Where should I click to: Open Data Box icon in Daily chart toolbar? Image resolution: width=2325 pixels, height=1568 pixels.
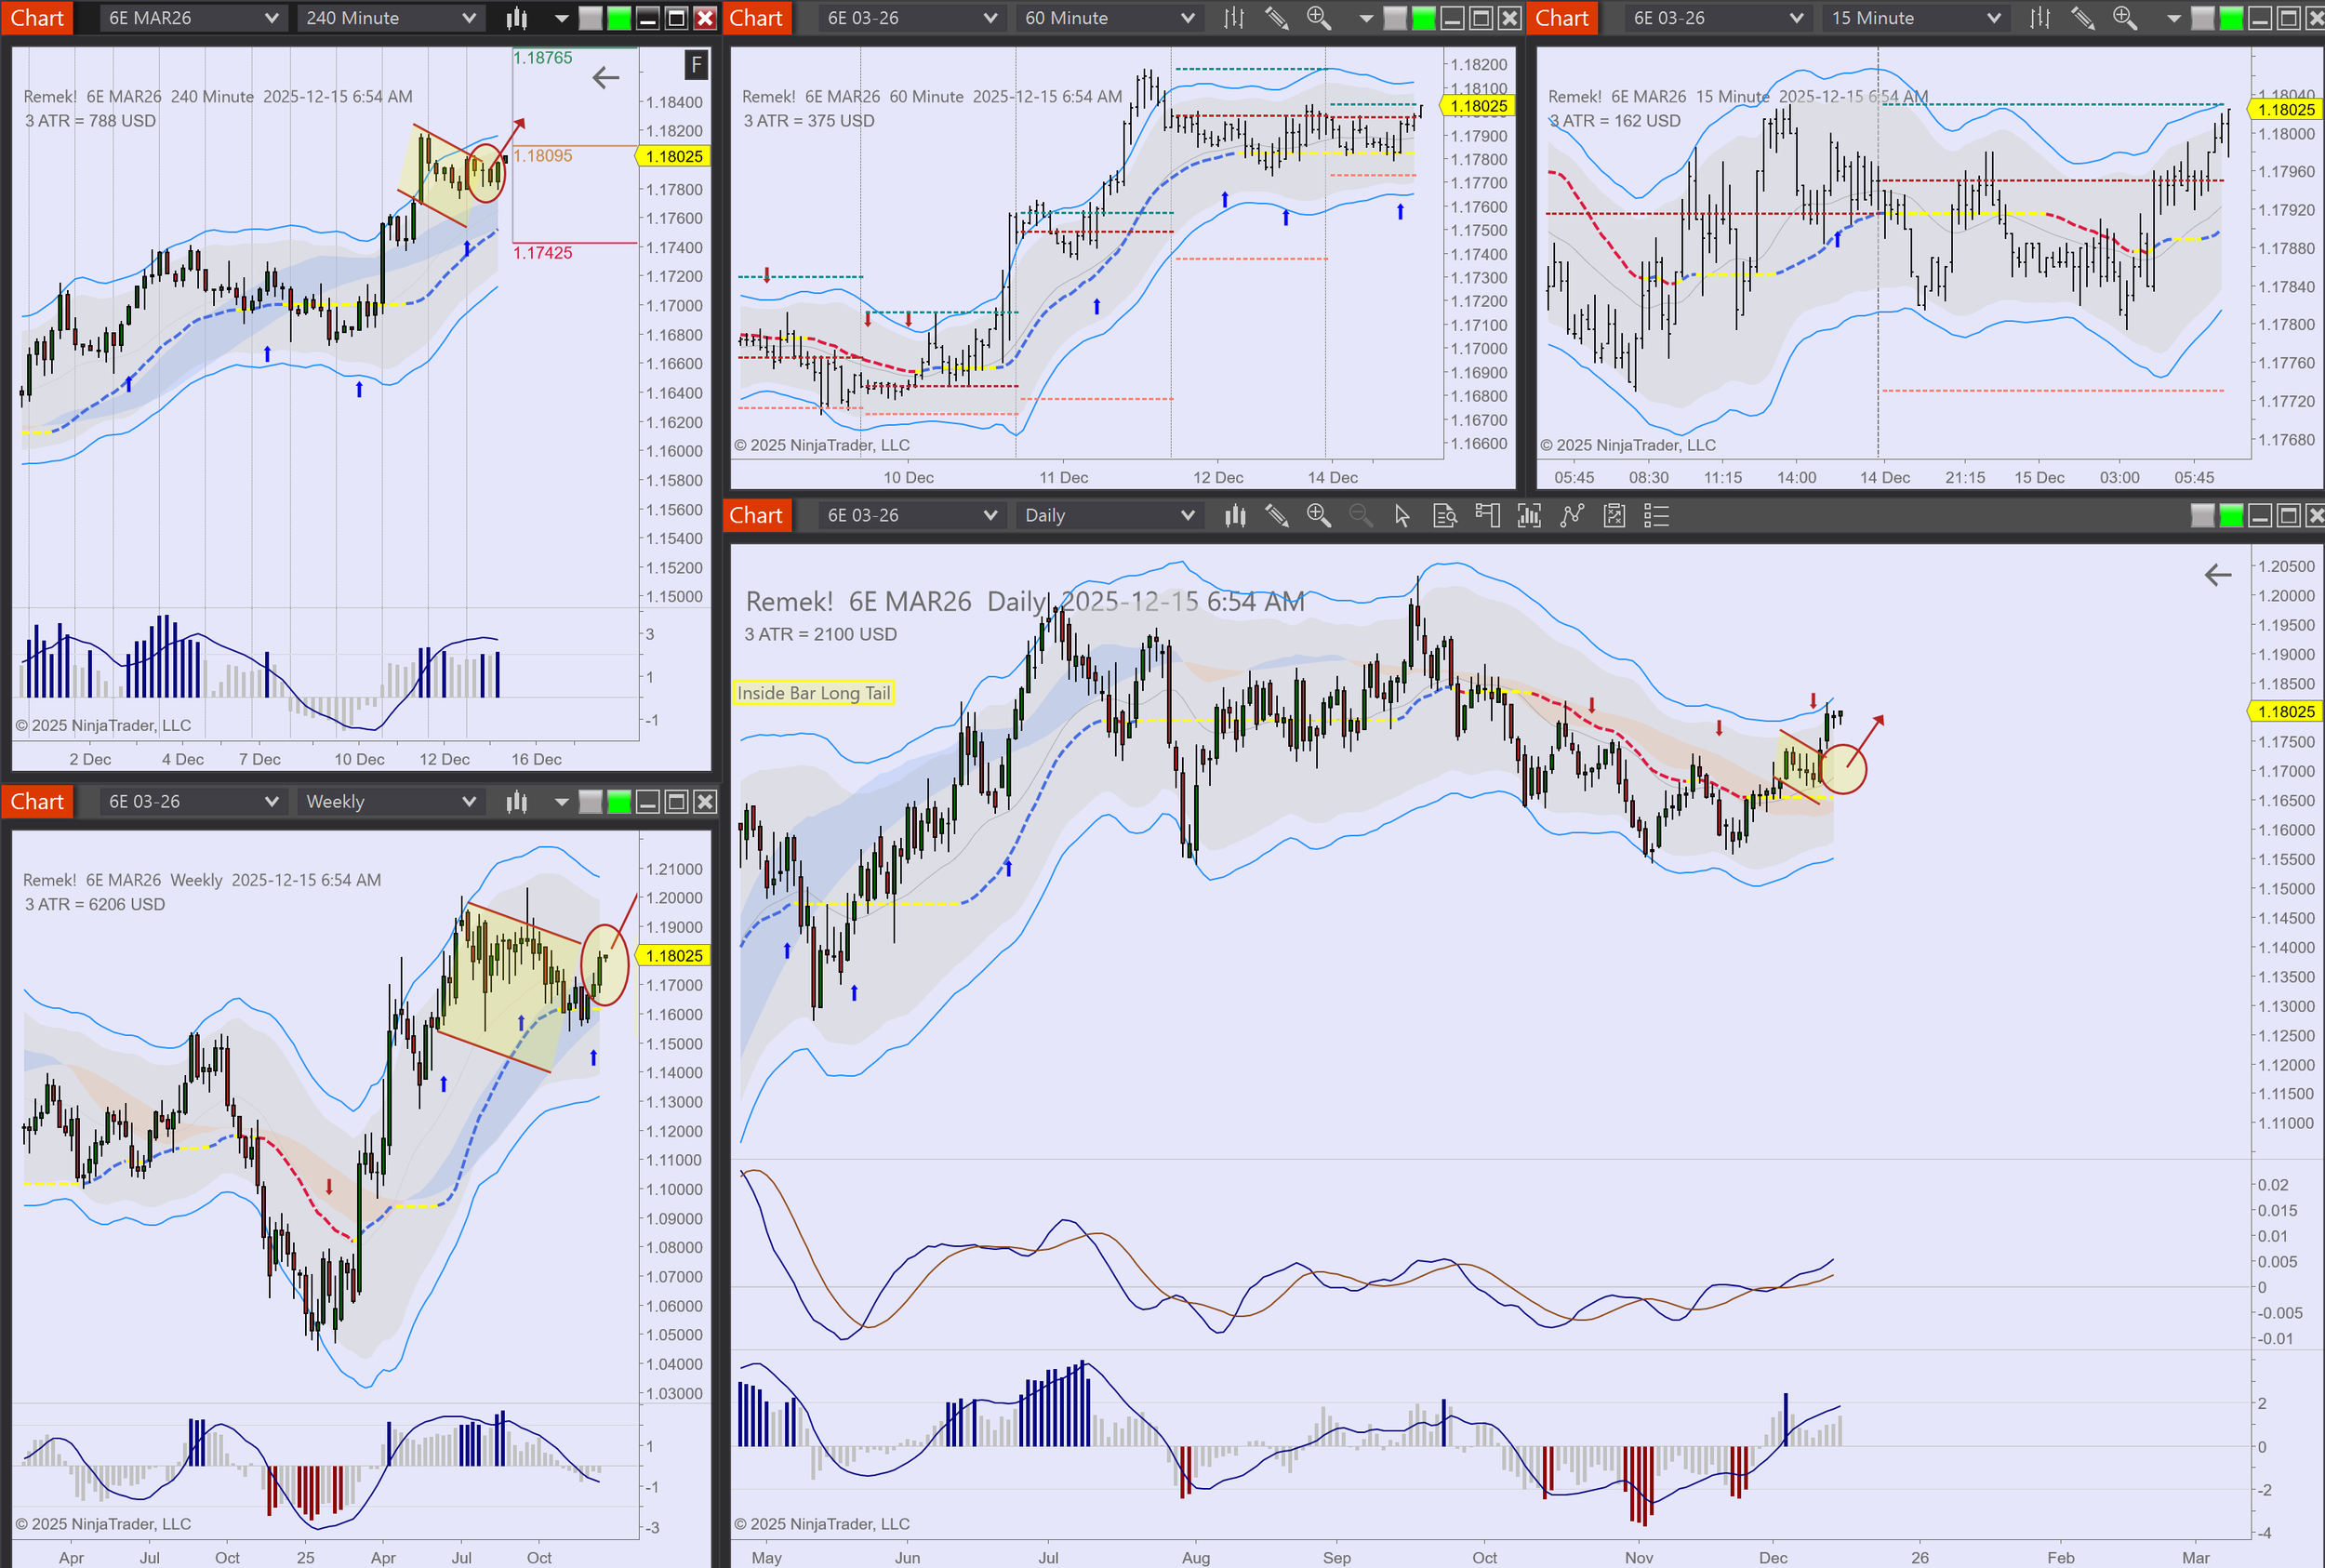click(x=1444, y=516)
